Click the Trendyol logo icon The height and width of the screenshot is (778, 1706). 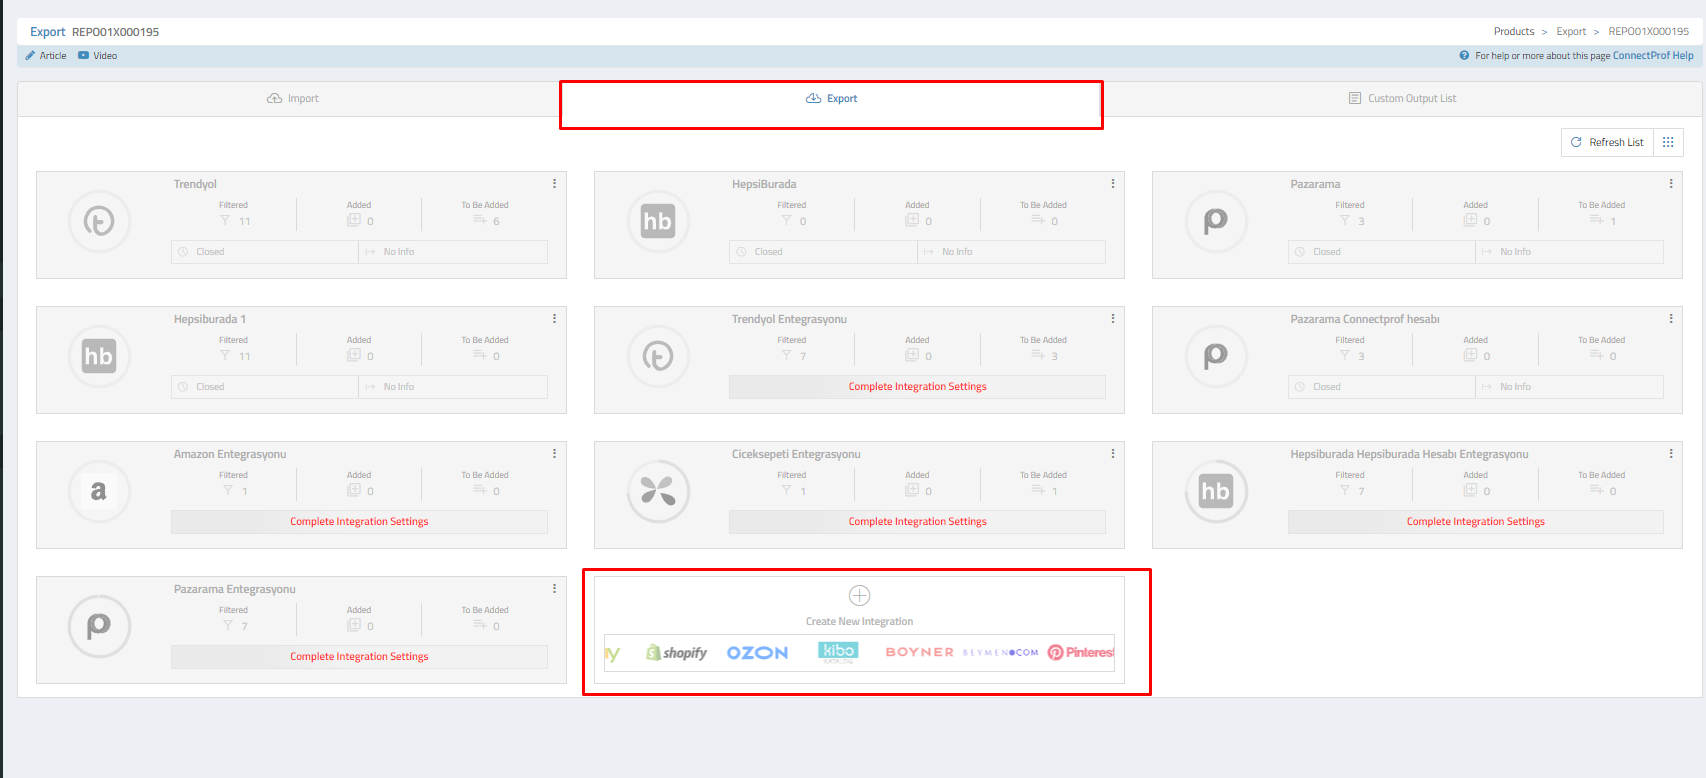tap(99, 221)
